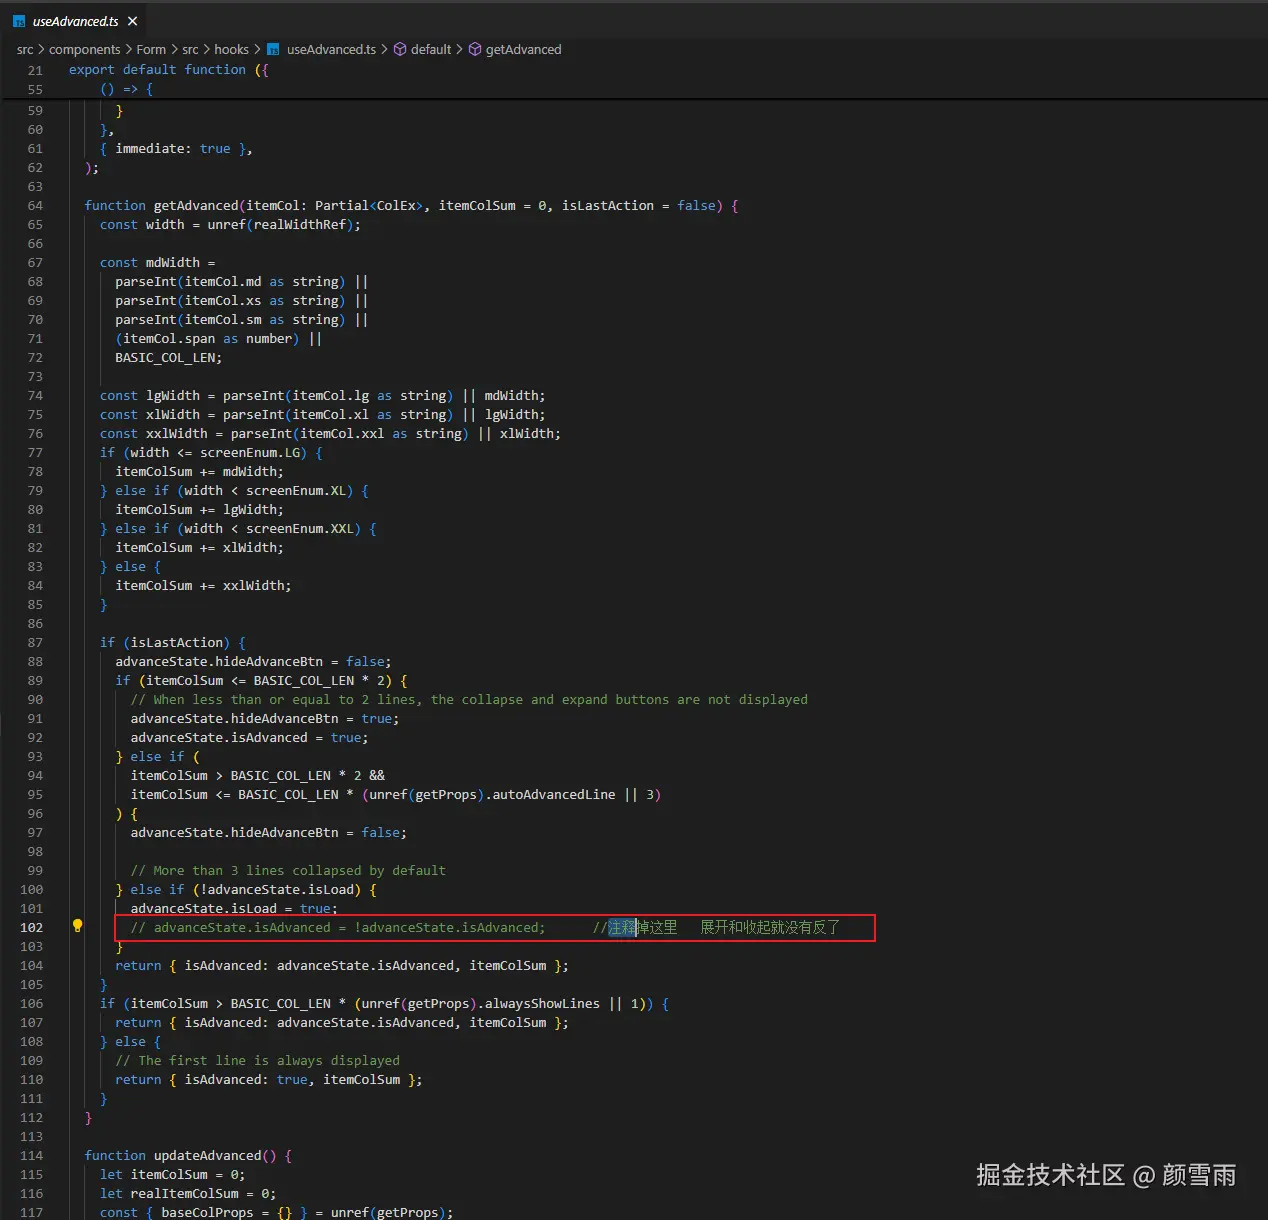Close the useAdvanced.ts editor tab

pos(133,21)
